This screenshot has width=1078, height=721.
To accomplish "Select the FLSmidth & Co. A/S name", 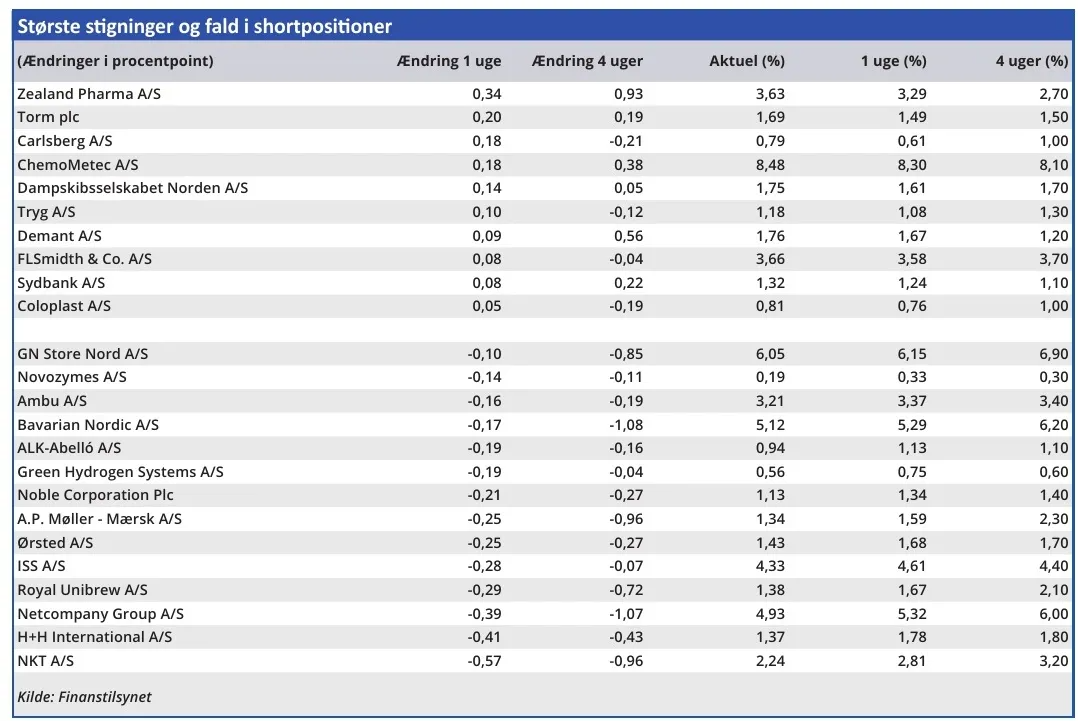I will pos(84,259).
